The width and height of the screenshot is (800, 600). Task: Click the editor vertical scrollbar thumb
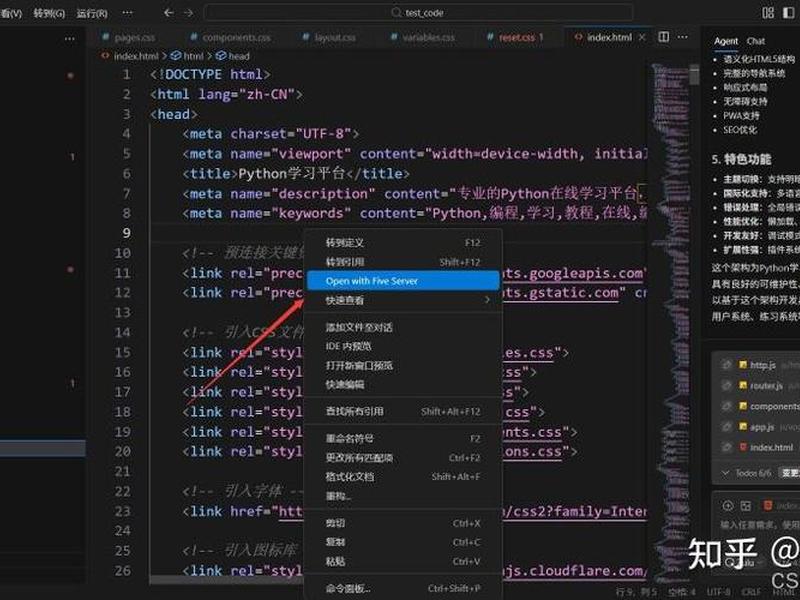pos(694,74)
